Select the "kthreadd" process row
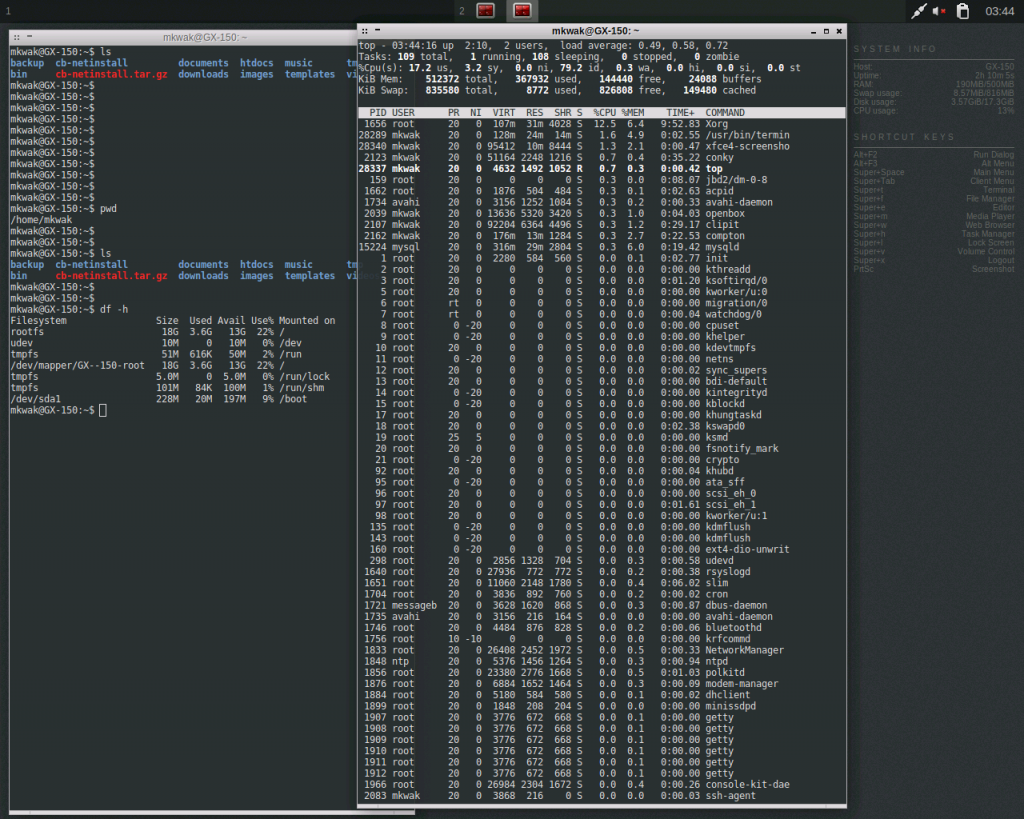Image resolution: width=1024 pixels, height=819 pixels. (x=601, y=270)
